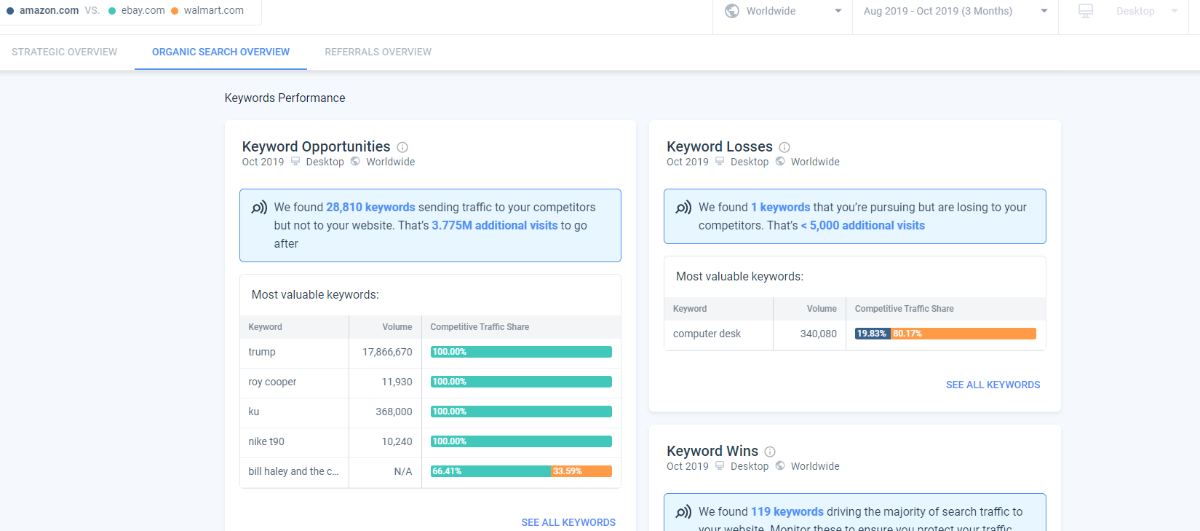The height and width of the screenshot is (531, 1200).
Task: Click the 1 keywords link in Losses
Action: [x=780, y=207]
